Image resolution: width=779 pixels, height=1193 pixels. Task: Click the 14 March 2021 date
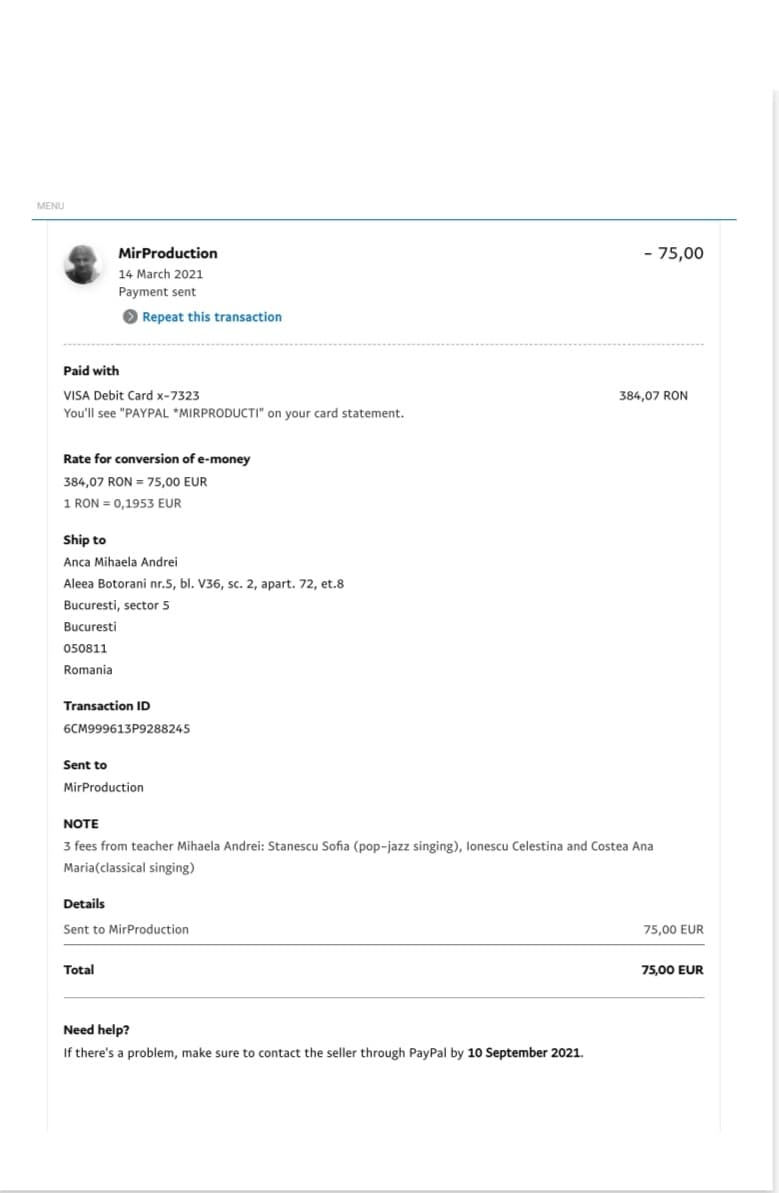coord(160,274)
